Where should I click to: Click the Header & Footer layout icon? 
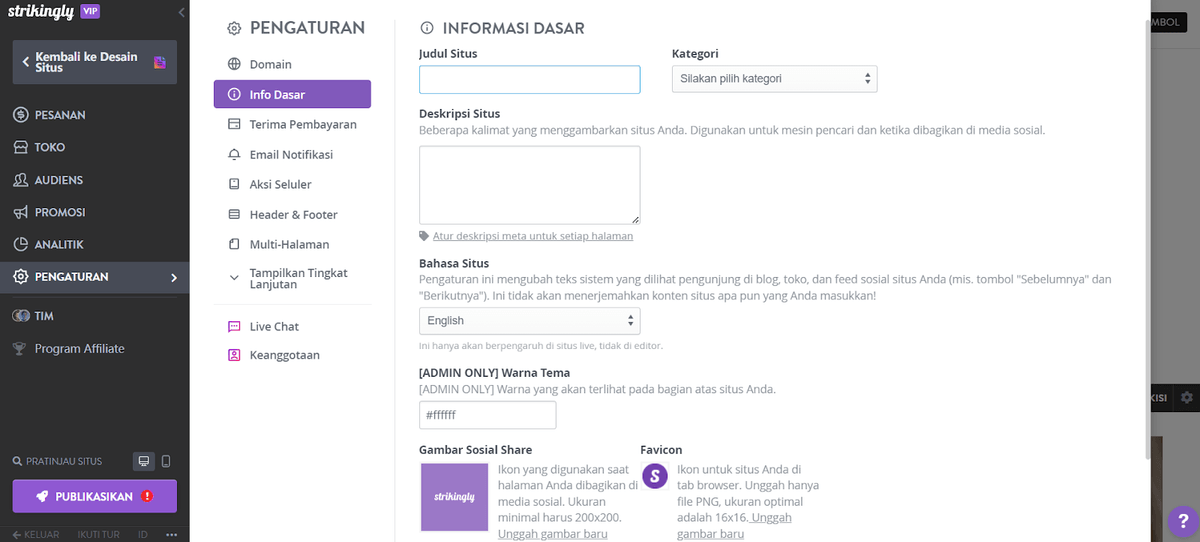tap(234, 215)
